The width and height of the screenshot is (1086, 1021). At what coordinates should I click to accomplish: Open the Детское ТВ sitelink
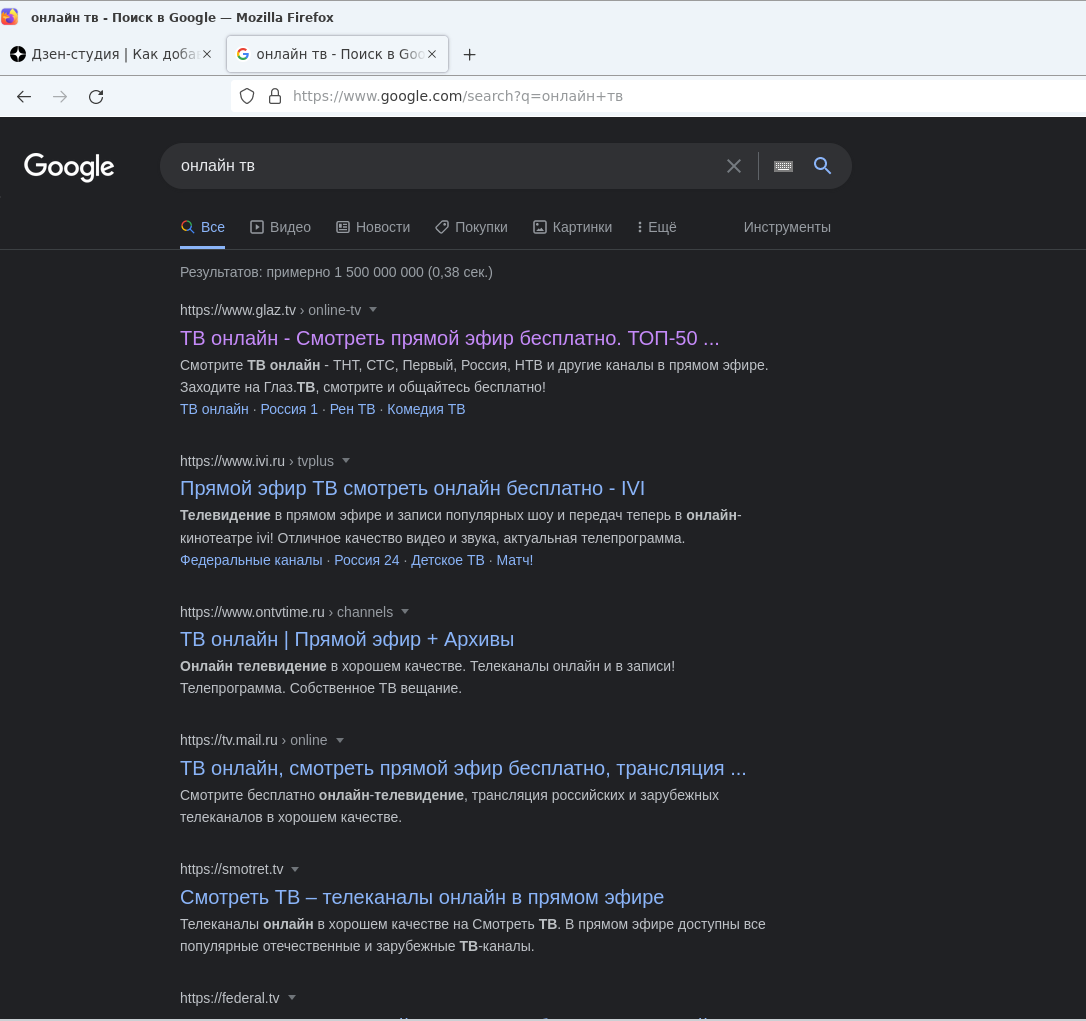pos(448,560)
